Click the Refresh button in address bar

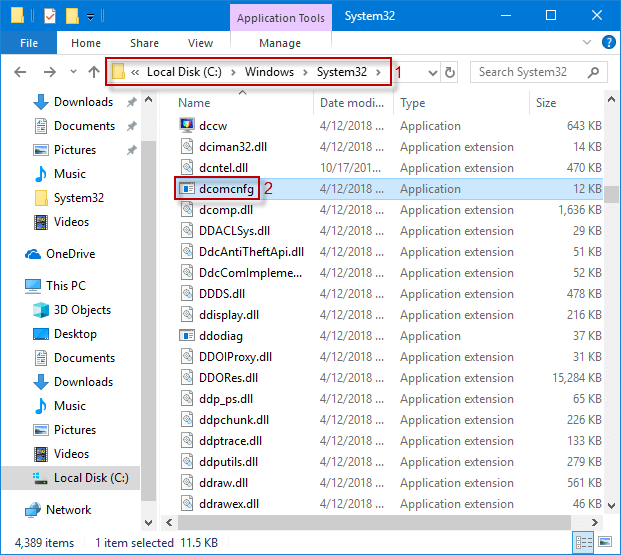click(450, 72)
